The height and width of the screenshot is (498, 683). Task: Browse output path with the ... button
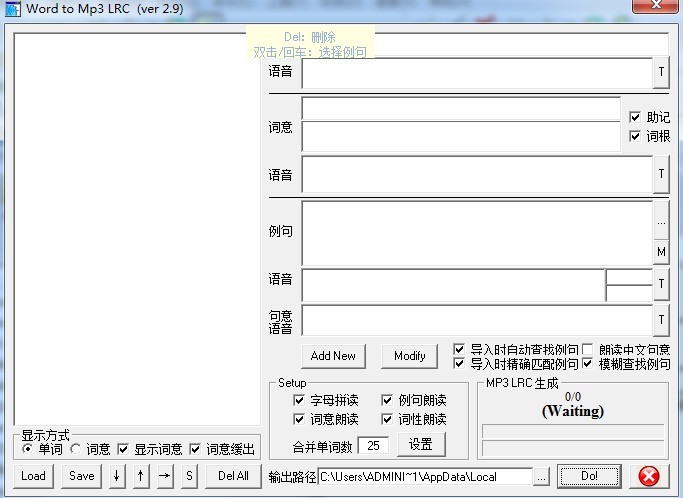coord(541,476)
